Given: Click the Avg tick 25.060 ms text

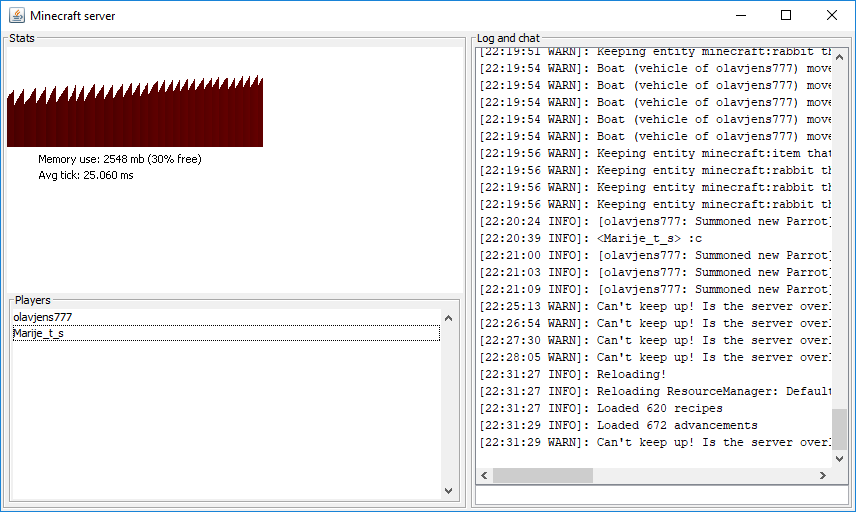Looking at the screenshot, I should click(86, 175).
